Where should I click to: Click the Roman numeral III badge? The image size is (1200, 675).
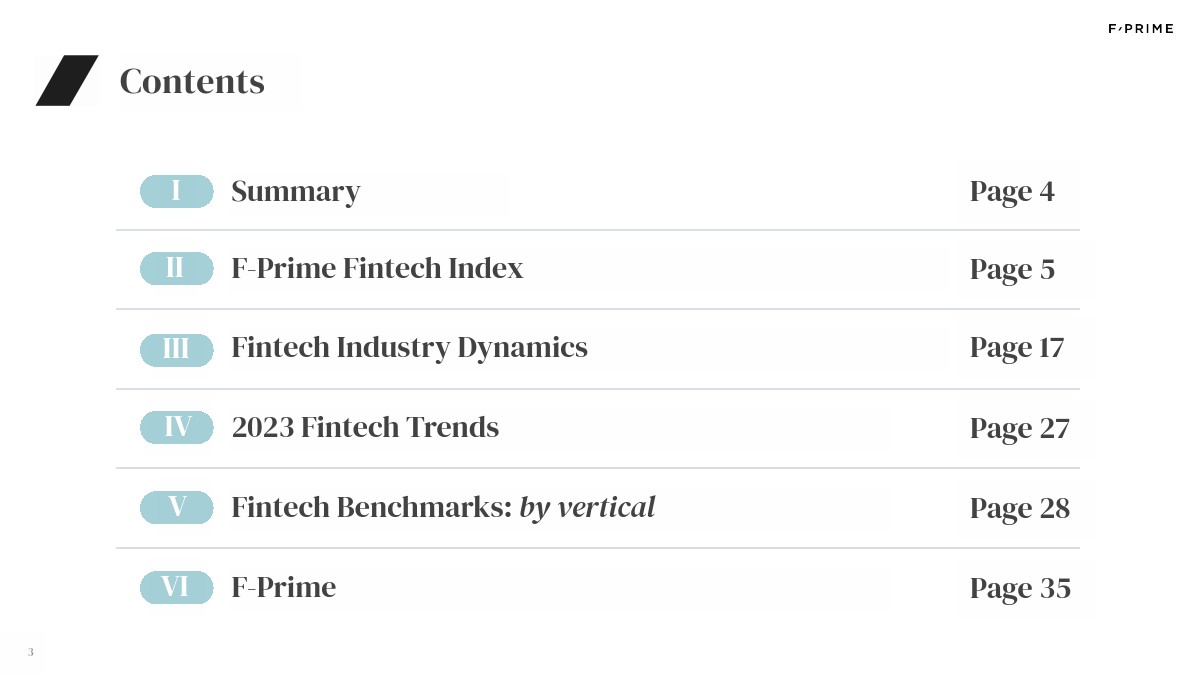click(177, 349)
